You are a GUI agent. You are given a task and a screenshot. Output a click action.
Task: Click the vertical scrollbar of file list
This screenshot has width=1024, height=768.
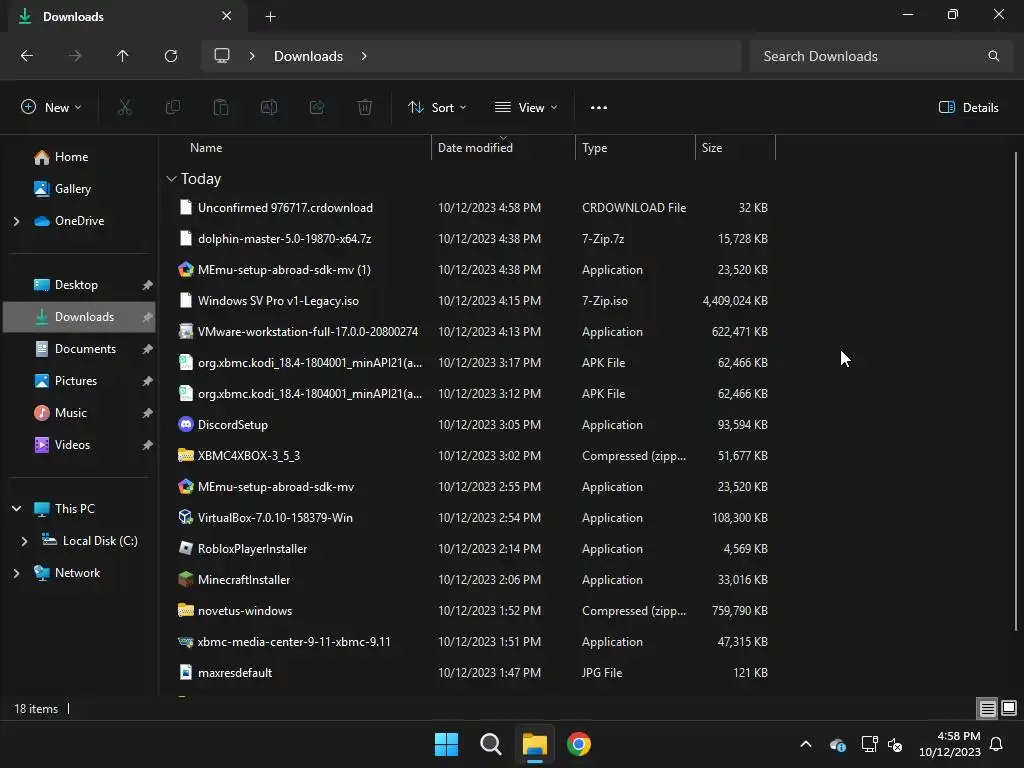click(1016, 392)
